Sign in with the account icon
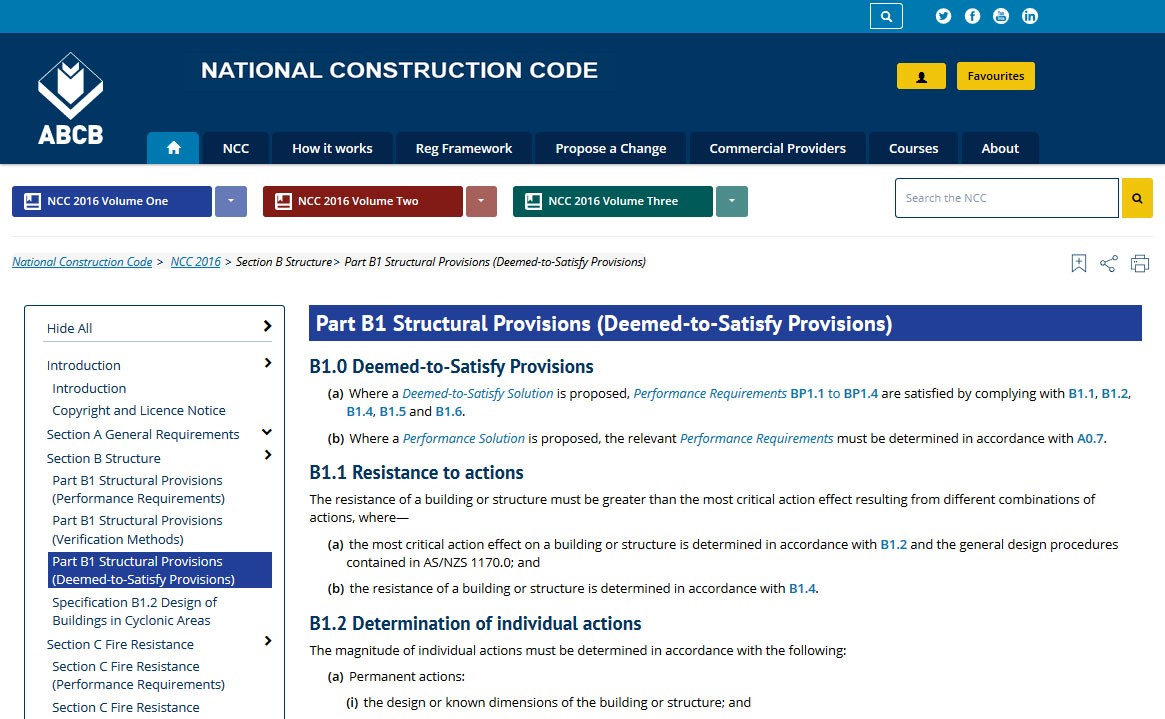Screen dimensions: 1165x719 coord(920,75)
